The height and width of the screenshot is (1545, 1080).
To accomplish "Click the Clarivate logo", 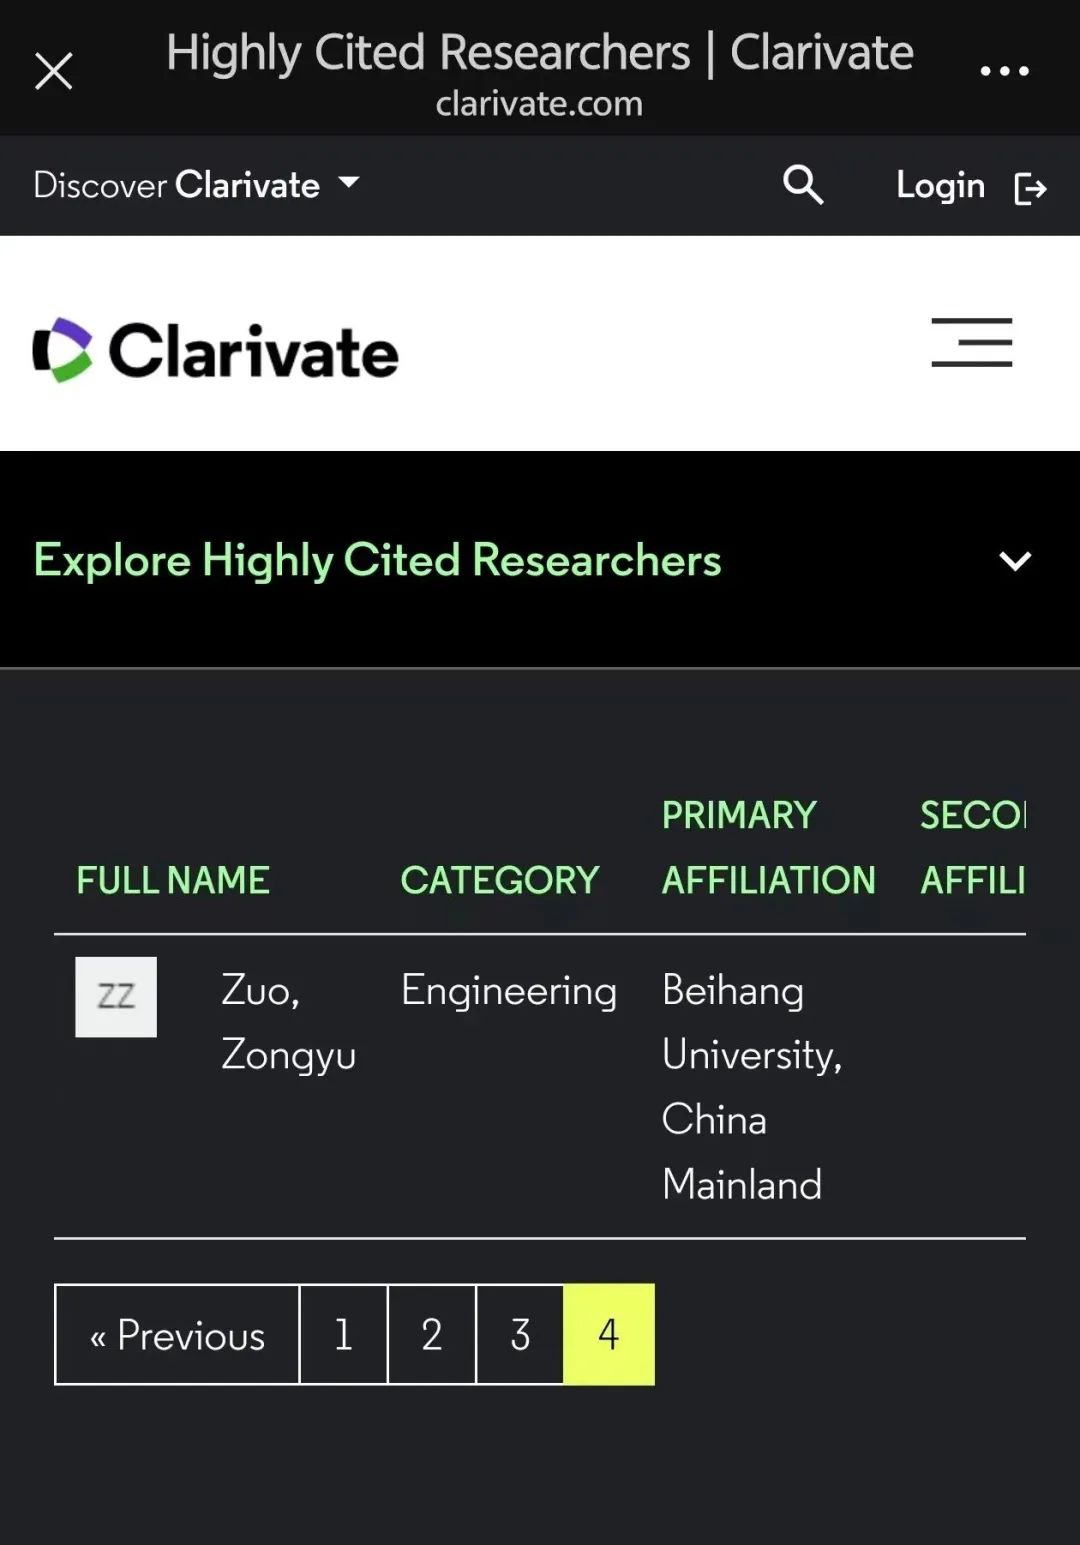I will 216,350.
